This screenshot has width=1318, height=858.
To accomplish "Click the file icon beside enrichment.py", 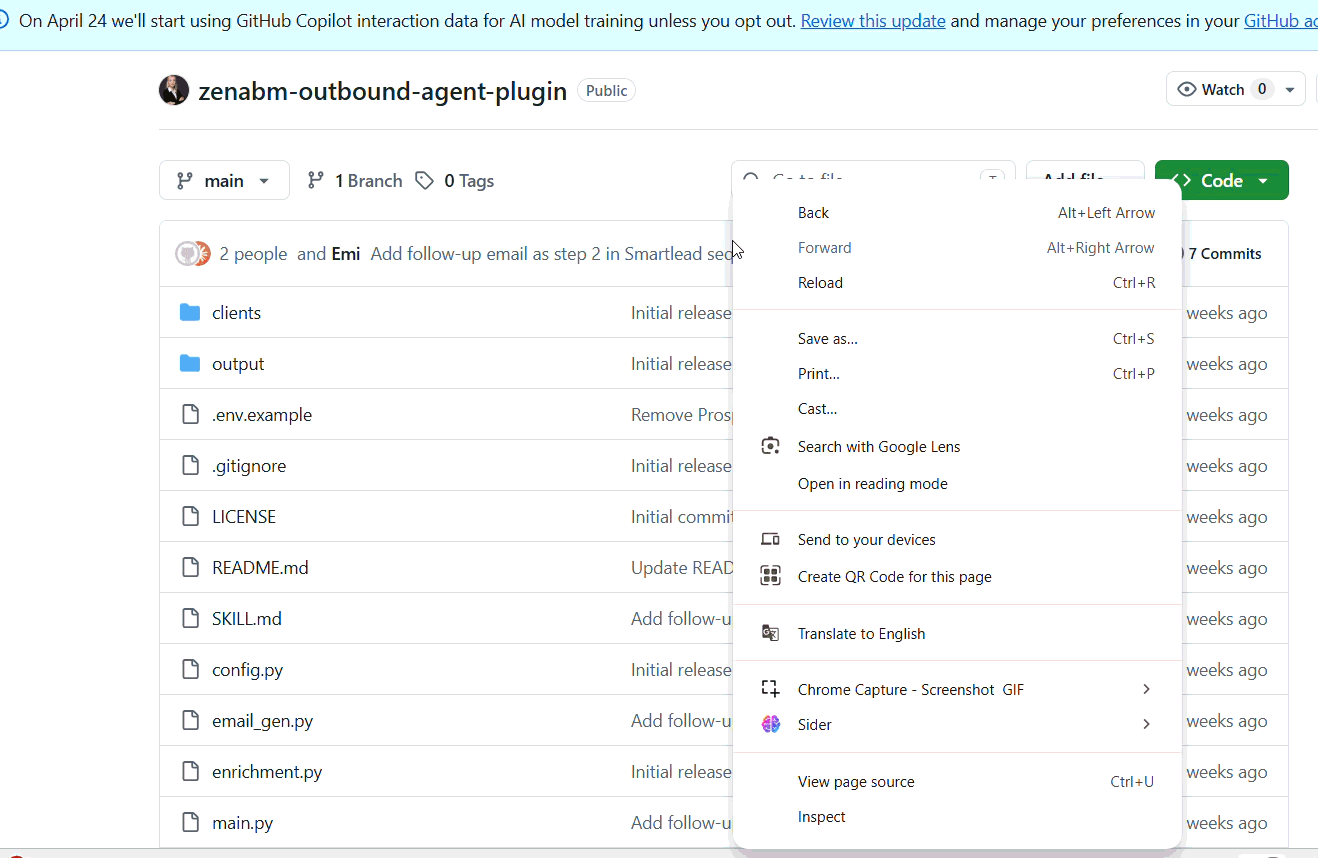I will tap(190, 772).
